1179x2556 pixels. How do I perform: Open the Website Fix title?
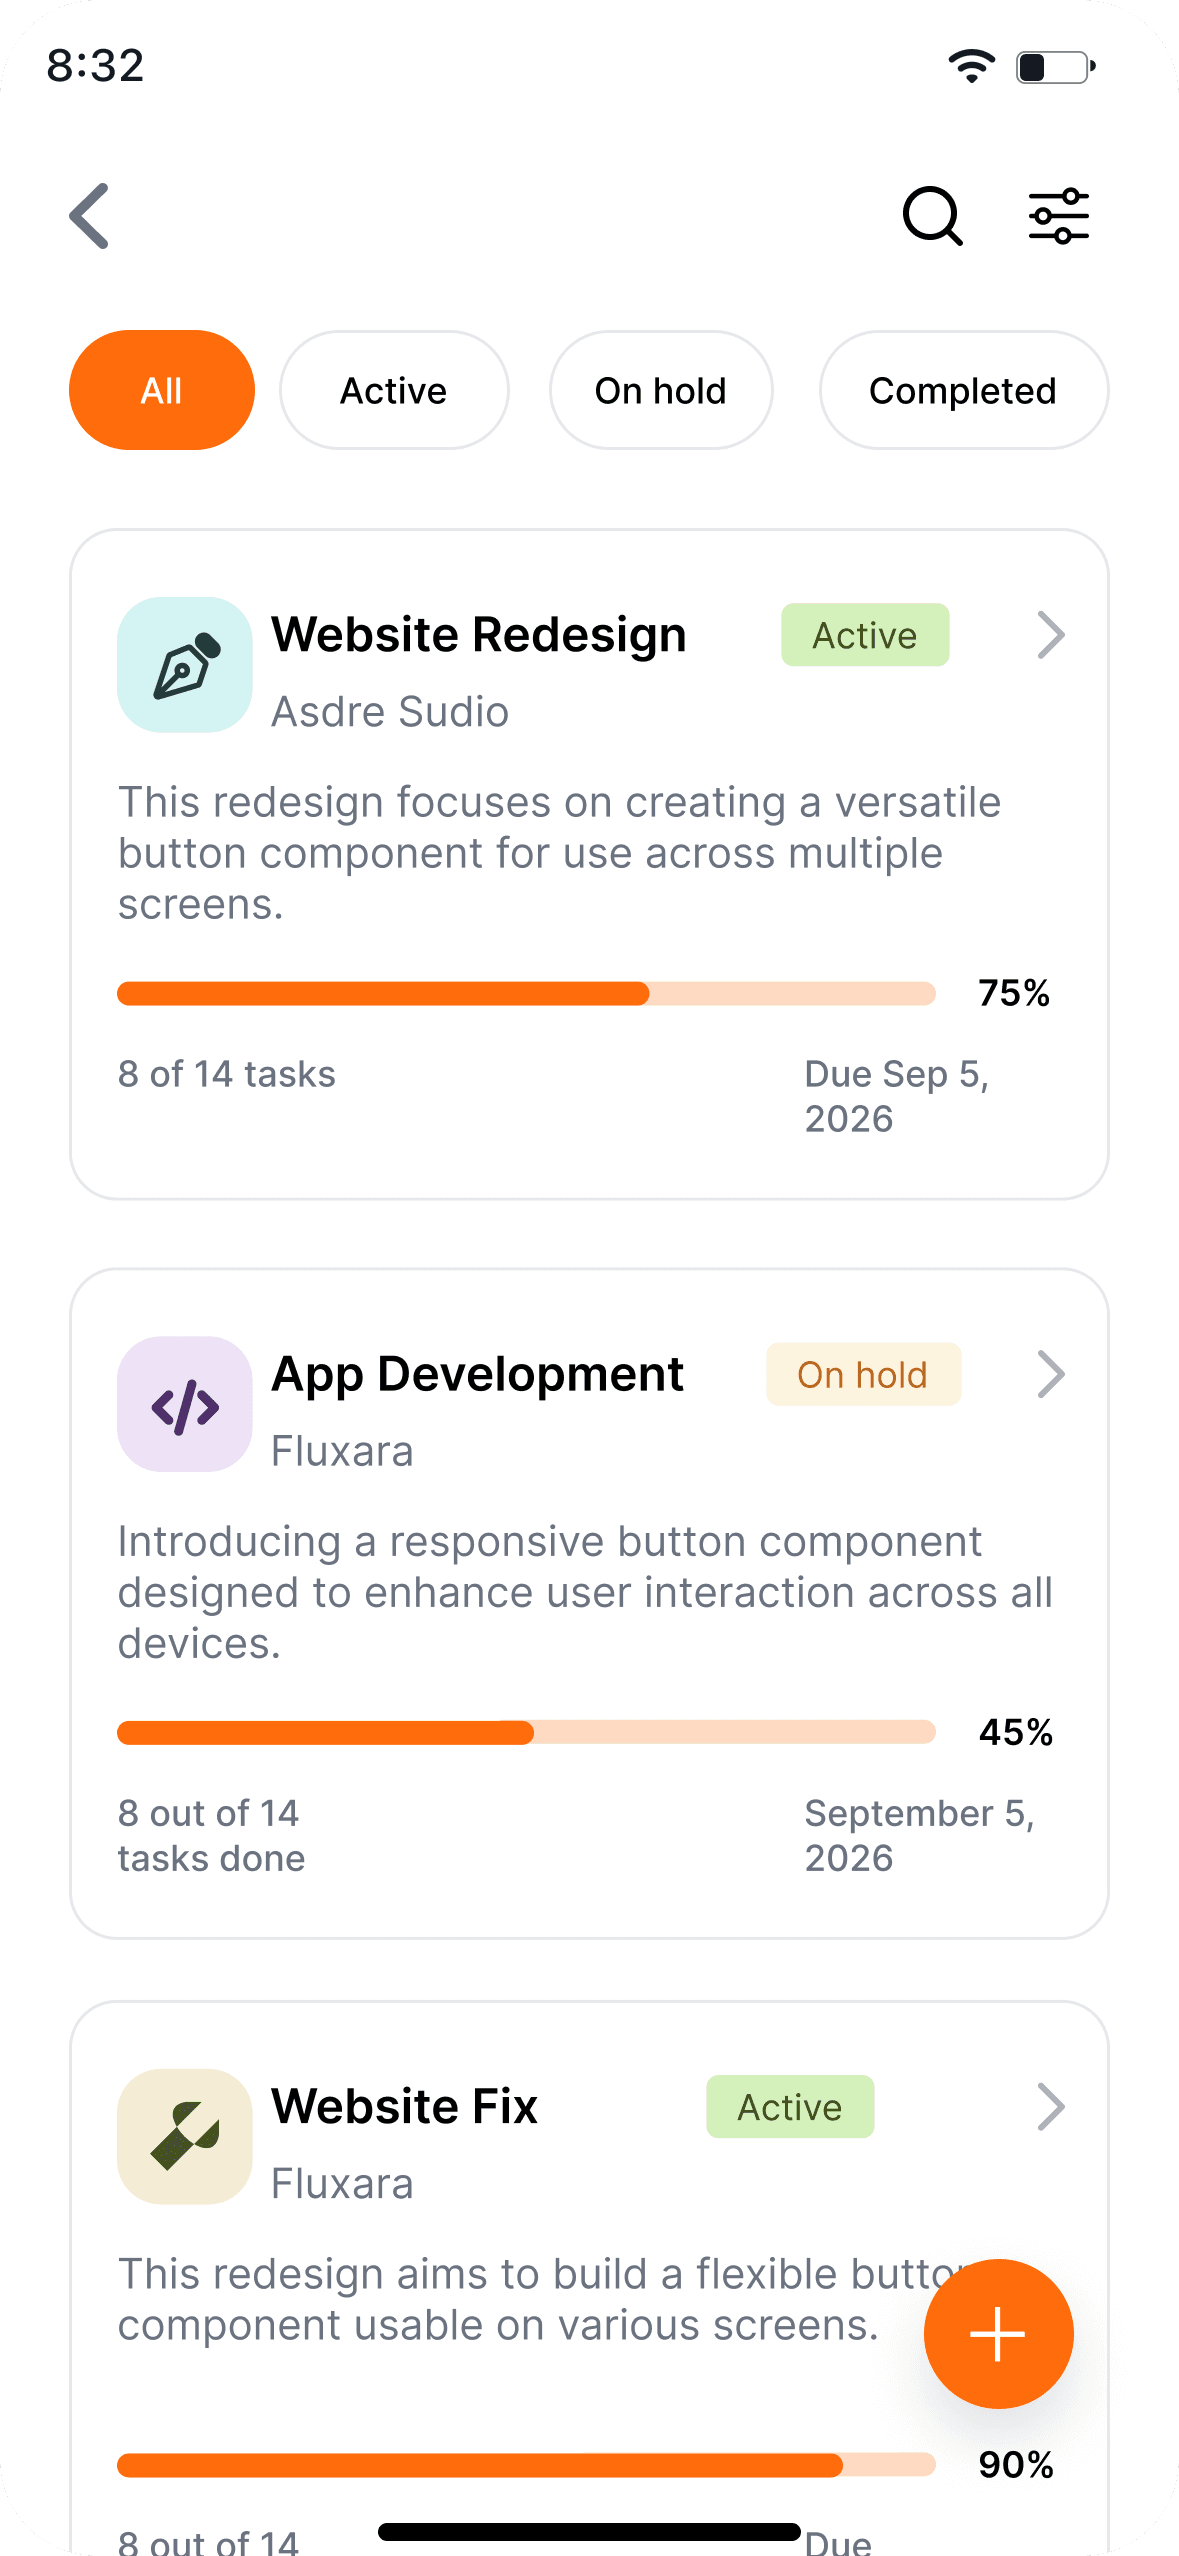pos(405,2106)
